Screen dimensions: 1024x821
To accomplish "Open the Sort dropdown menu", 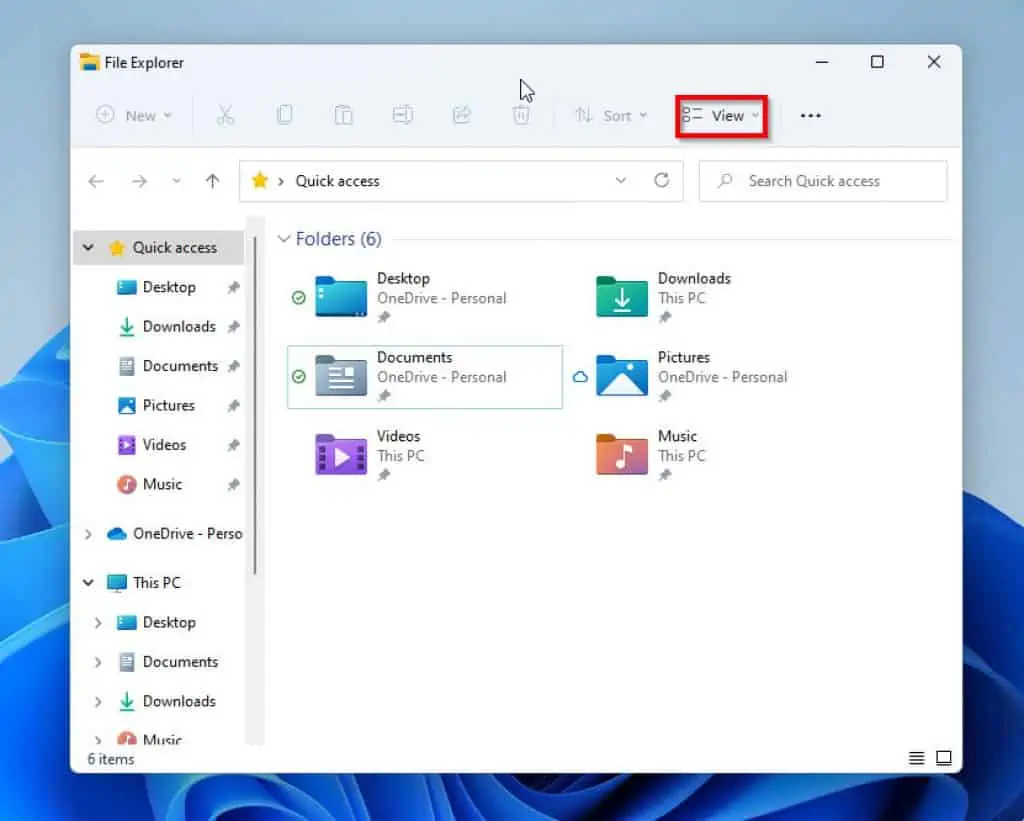I will pos(611,116).
